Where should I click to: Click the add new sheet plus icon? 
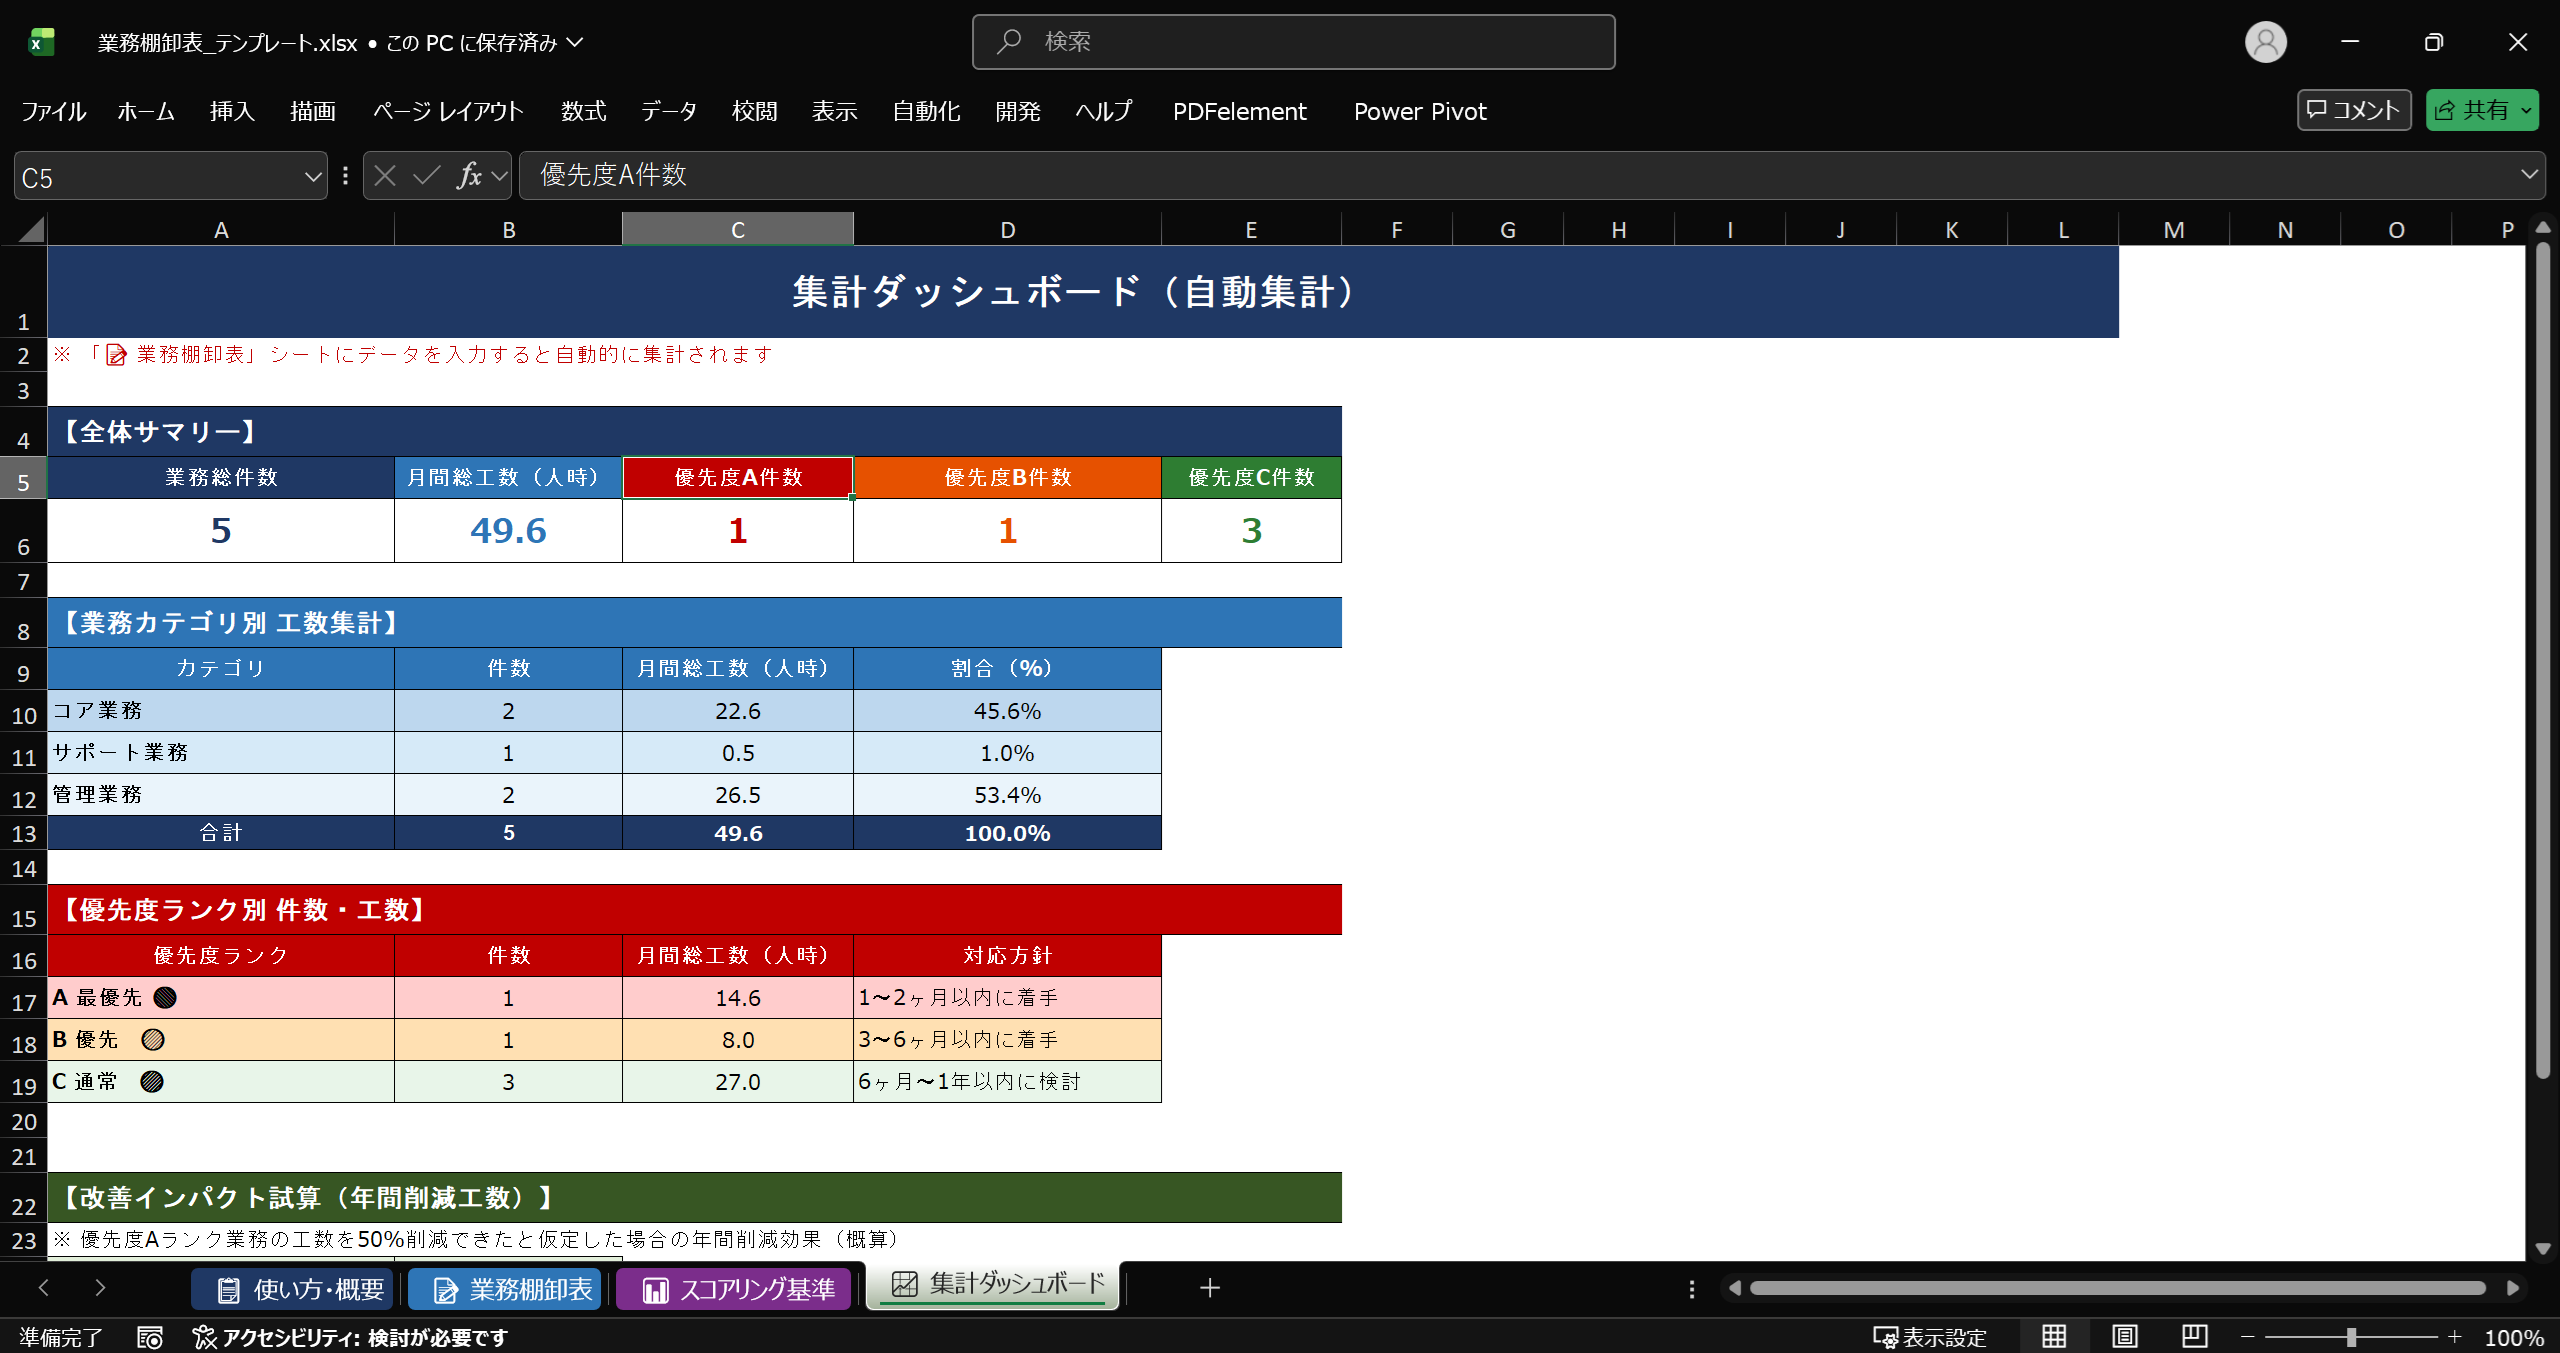(1210, 1288)
